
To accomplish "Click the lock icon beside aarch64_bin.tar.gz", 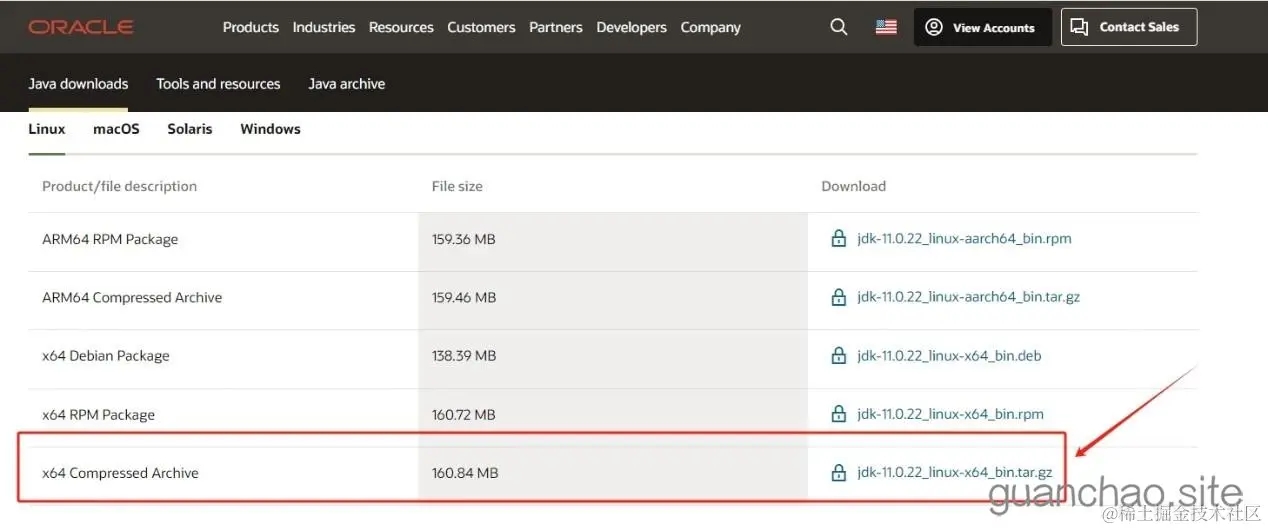I will pyautogui.click(x=839, y=297).
